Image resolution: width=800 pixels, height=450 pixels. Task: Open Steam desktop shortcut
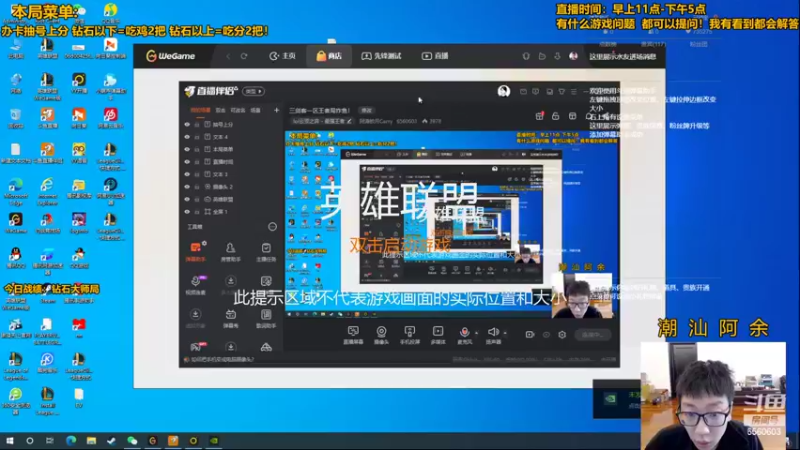[x=47, y=293]
